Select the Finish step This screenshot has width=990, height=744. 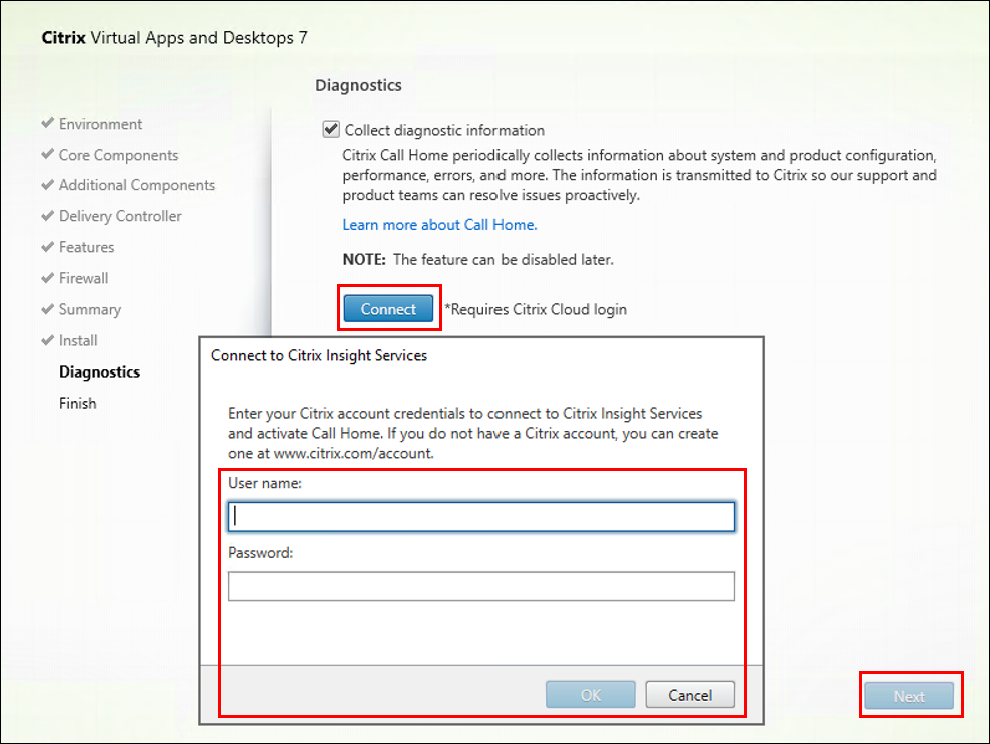click(78, 403)
